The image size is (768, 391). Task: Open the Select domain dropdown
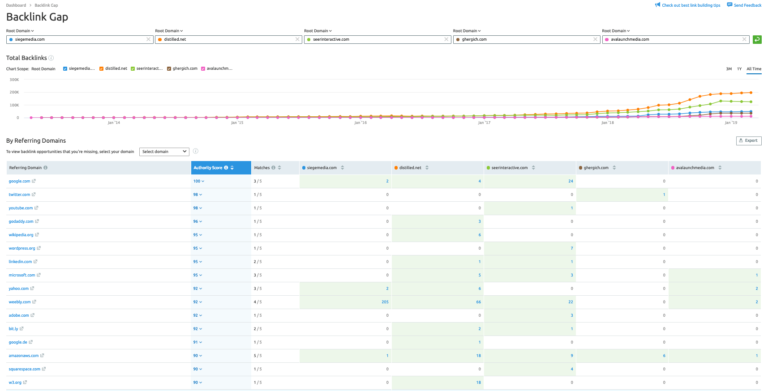(x=164, y=151)
